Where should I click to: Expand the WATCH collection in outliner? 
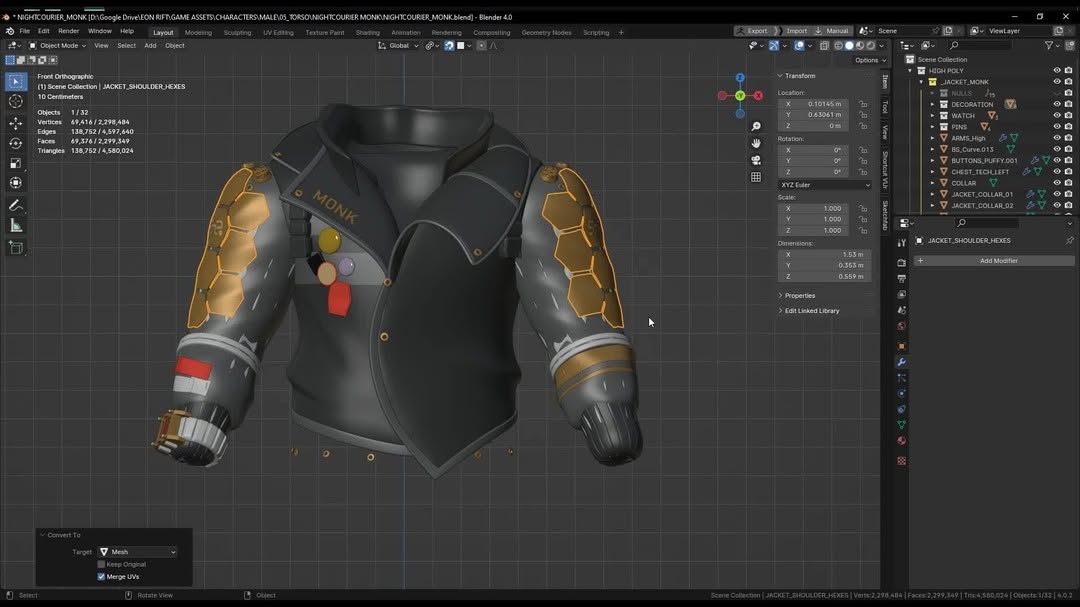coord(932,116)
